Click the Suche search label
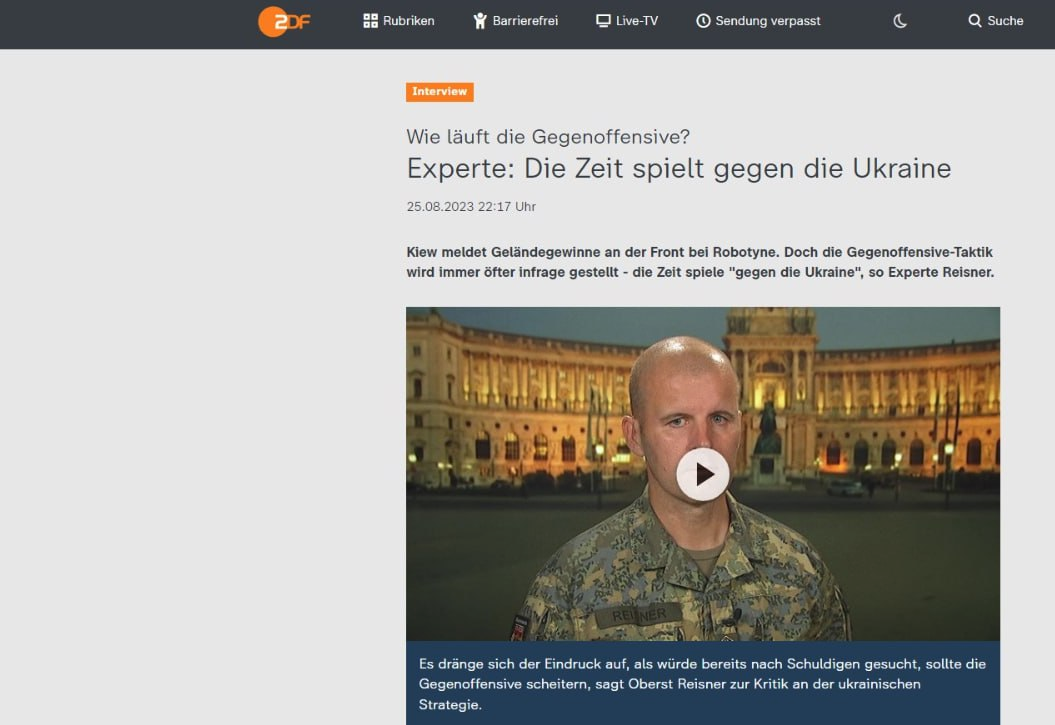The image size is (1055, 725). click(1005, 21)
